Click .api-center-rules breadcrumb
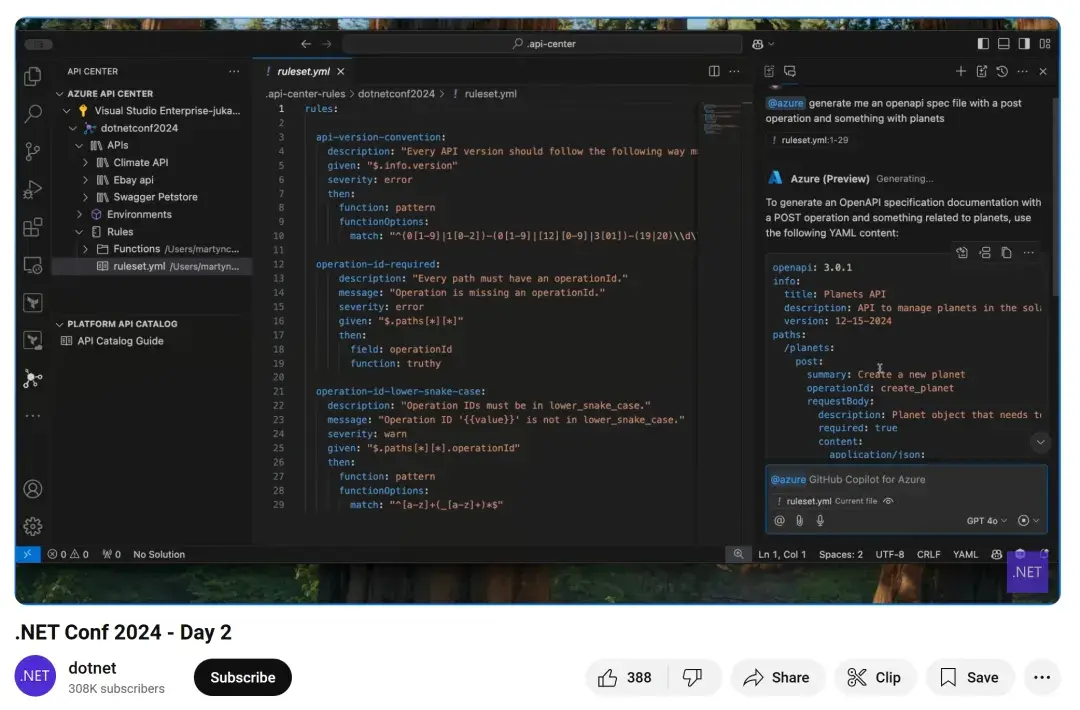Viewport: 1080px width, 710px height. tap(306, 94)
